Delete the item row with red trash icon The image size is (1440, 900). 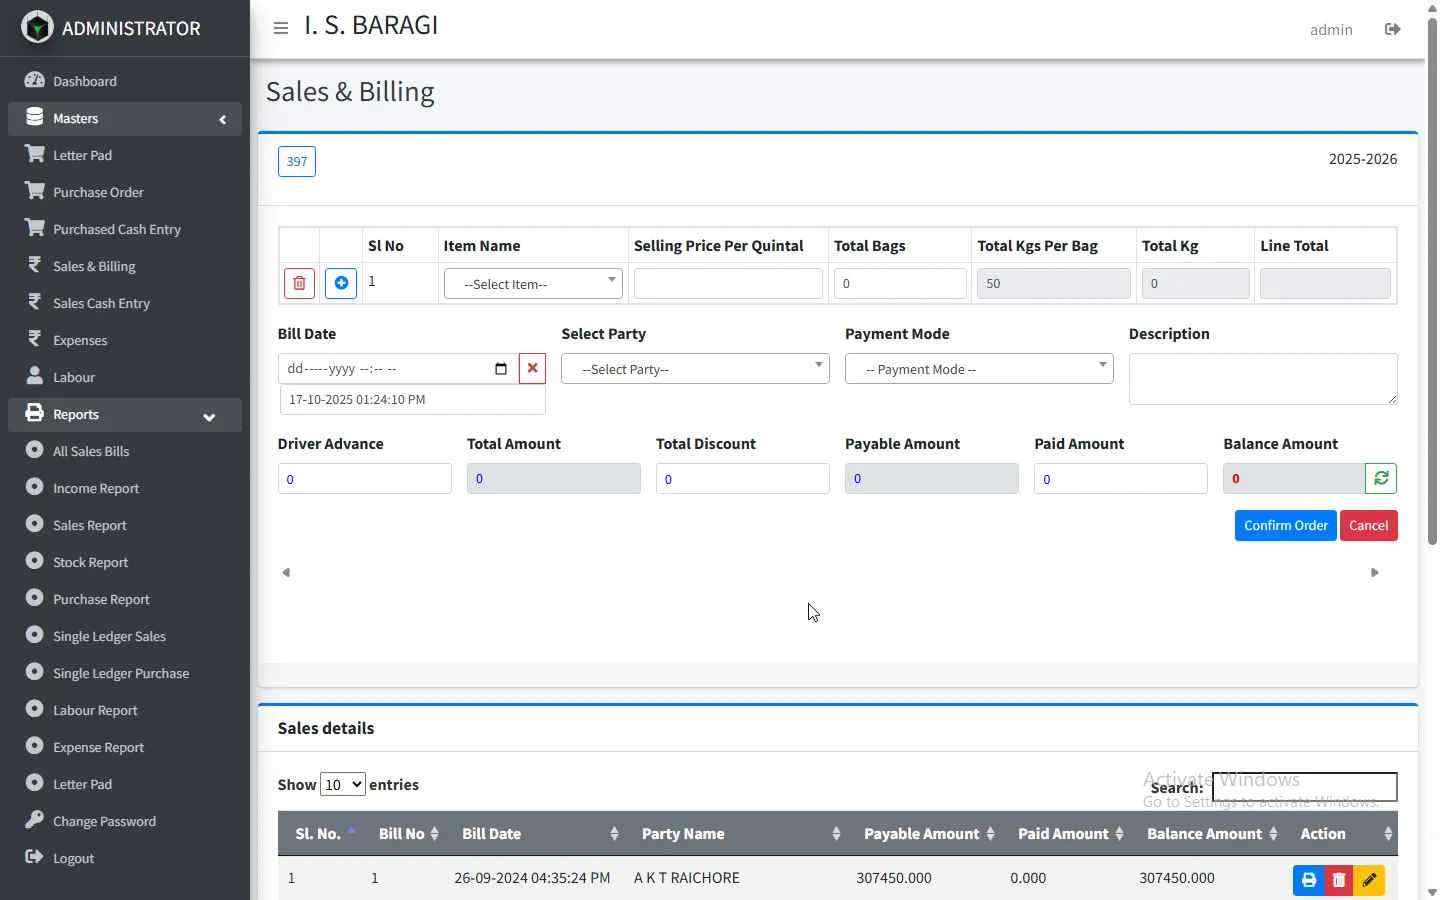pos(299,284)
